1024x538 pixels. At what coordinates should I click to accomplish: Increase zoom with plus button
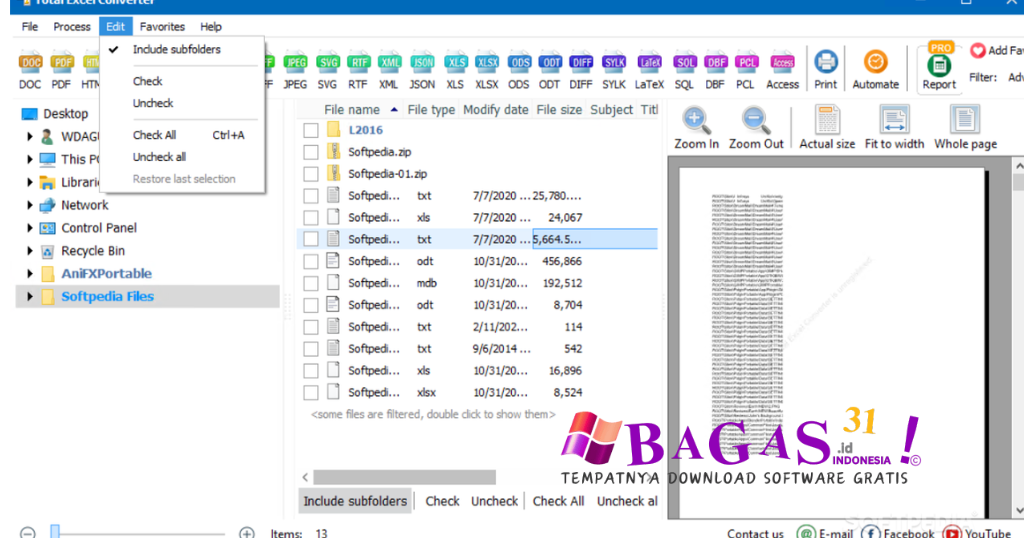[247, 533]
